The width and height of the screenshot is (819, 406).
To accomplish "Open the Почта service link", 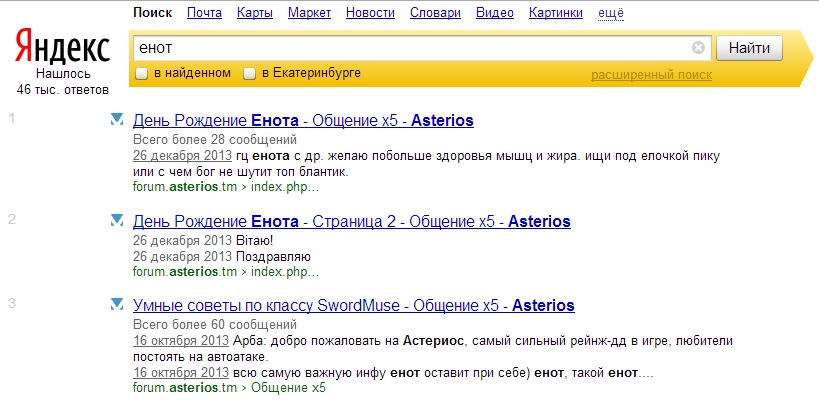I will coord(204,13).
